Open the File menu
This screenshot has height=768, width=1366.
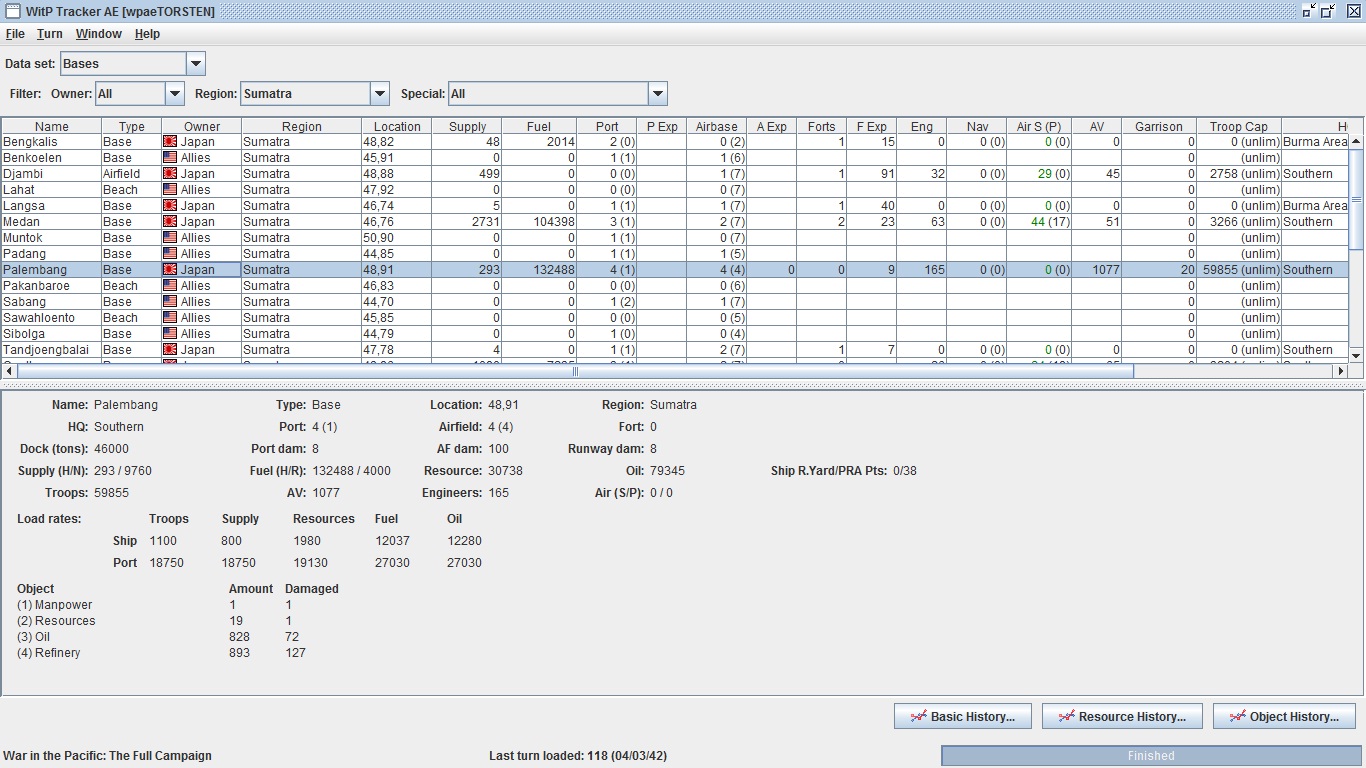(15, 34)
